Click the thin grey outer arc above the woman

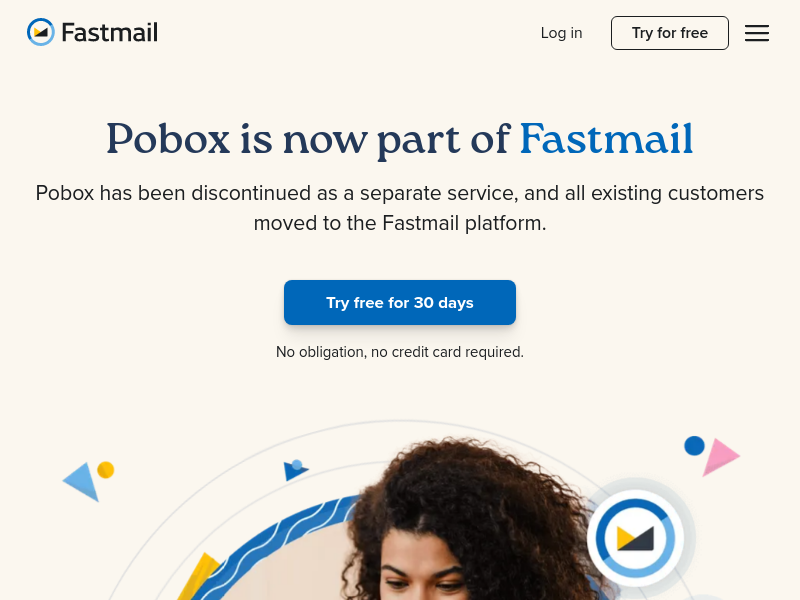point(398,421)
